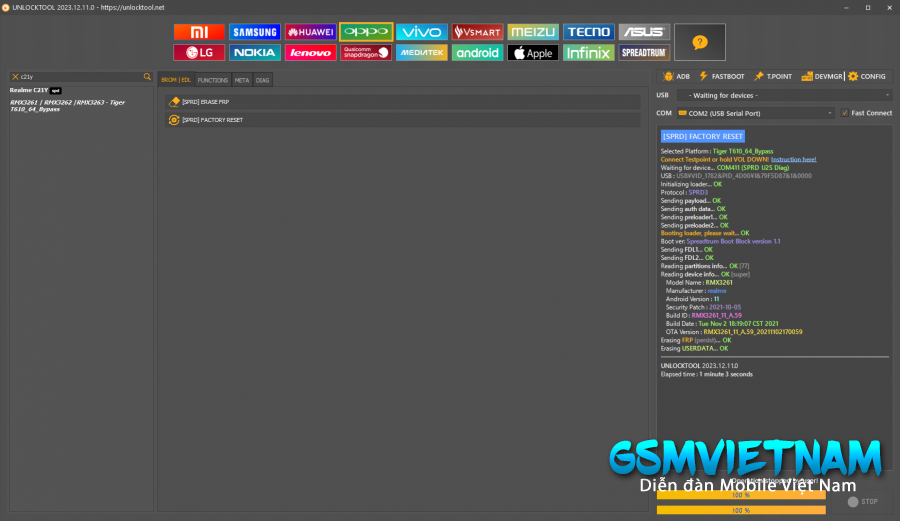The width and height of the screenshot is (900, 521).
Task: Click the STOP button
Action: pyautogui.click(x=863, y=501)
